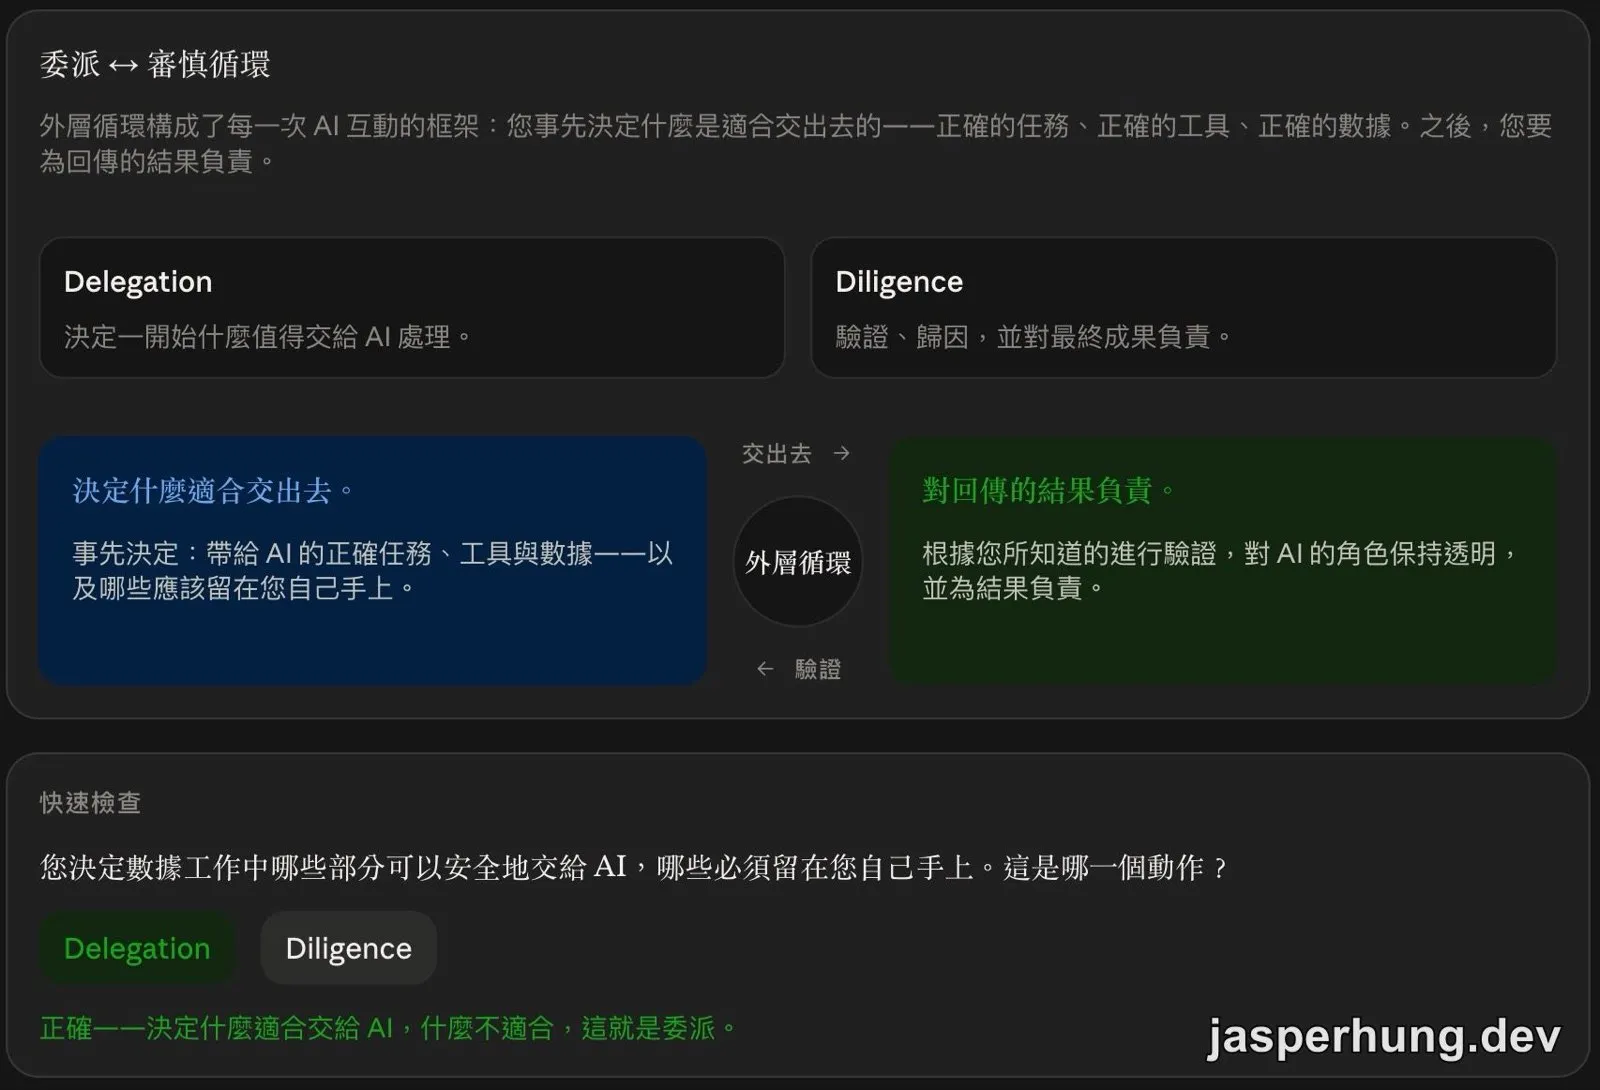Click the 外層循環構成了 intro paragraph
The width and height of the screenshot is (1600, 1090).
[x=796, y=143]
